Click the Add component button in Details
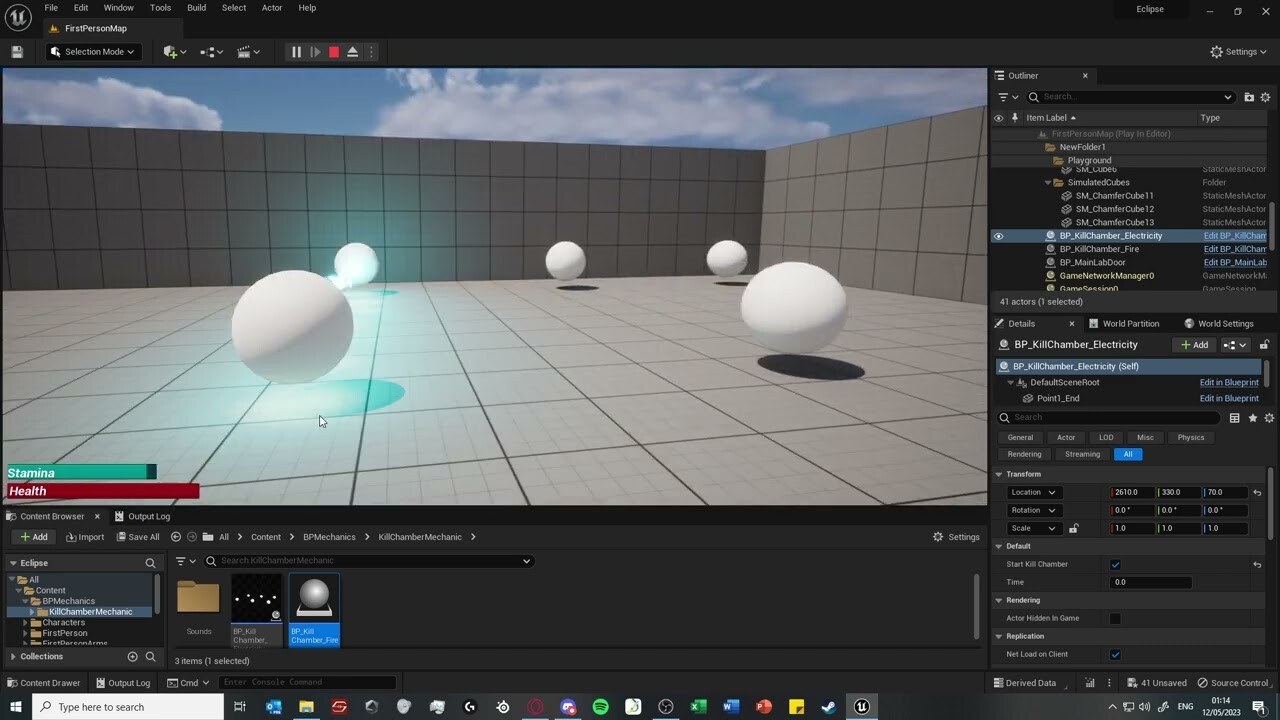This screenshot has height=720, width=1280. pyautogui.click(x=1194, y=345)
